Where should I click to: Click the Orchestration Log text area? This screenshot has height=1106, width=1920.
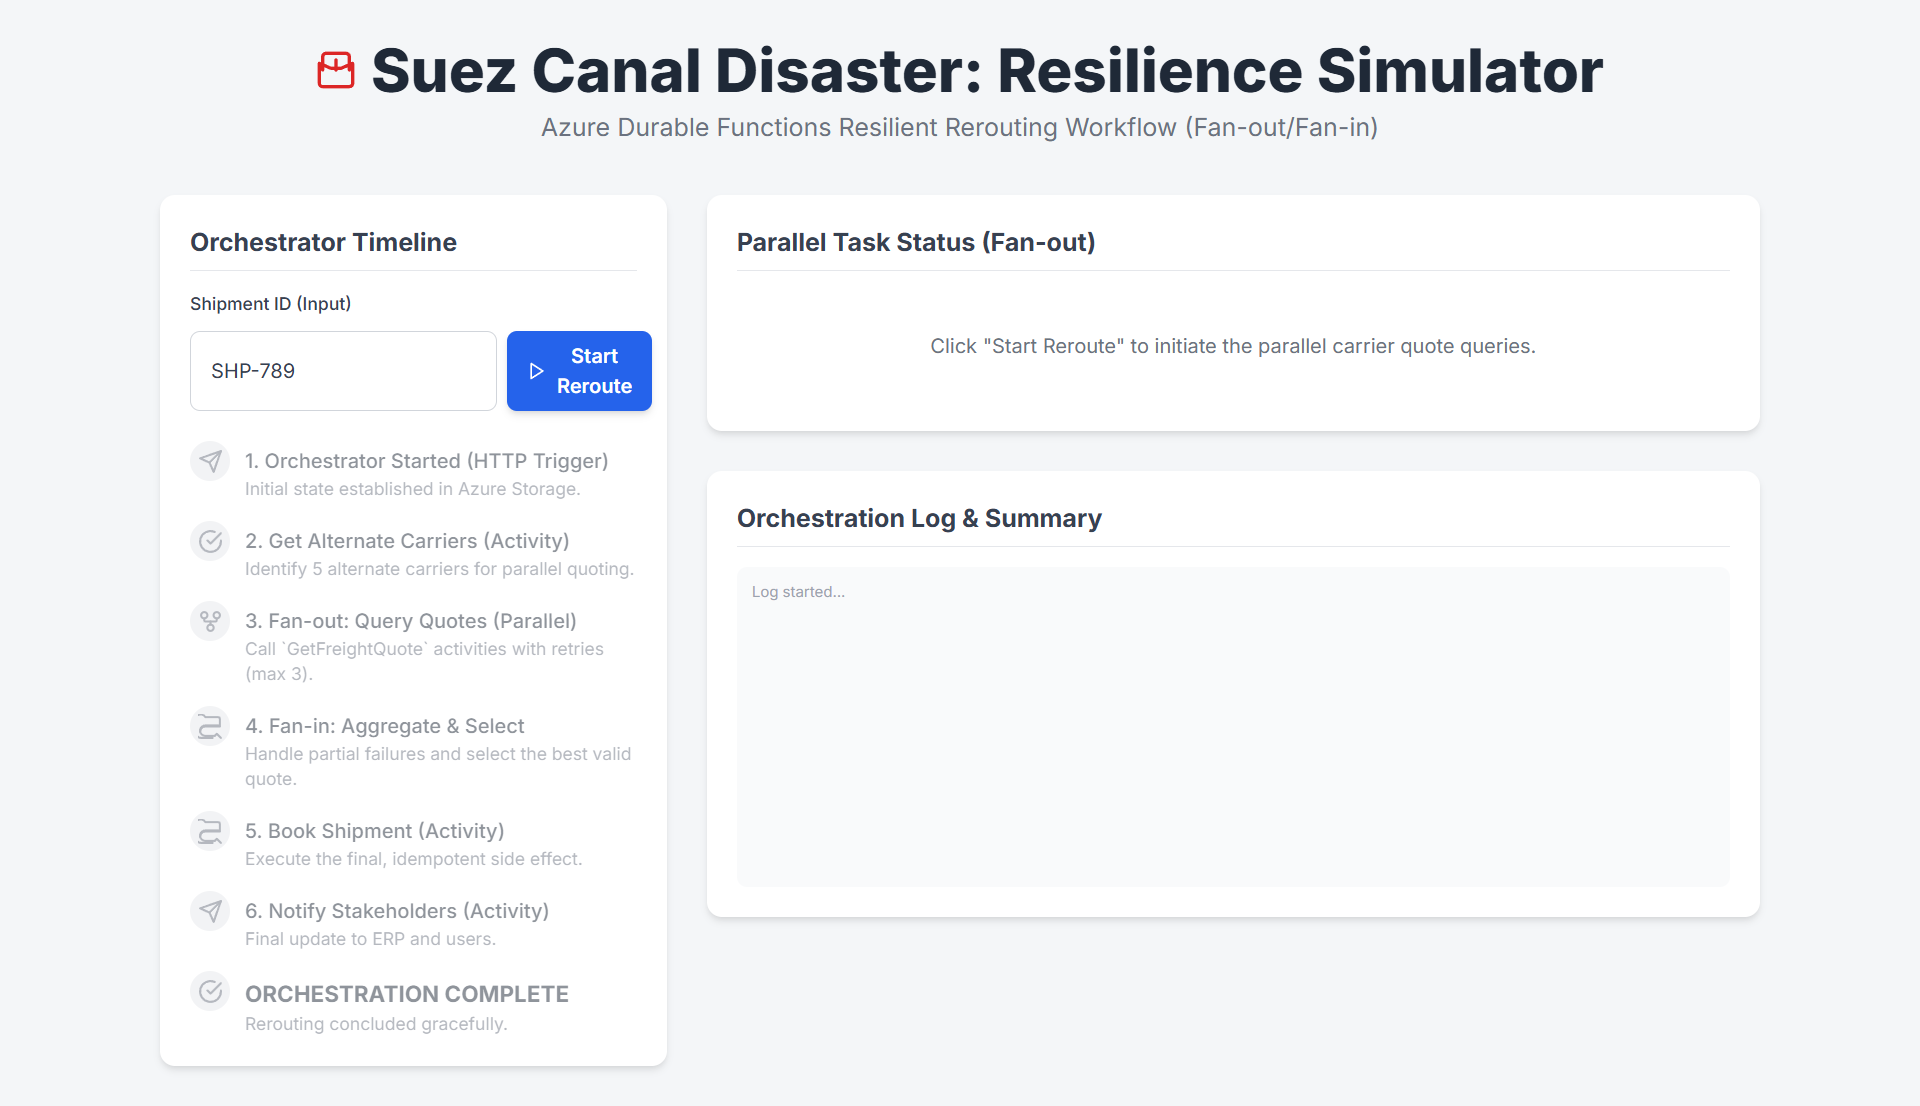(x=1232, y=726)
